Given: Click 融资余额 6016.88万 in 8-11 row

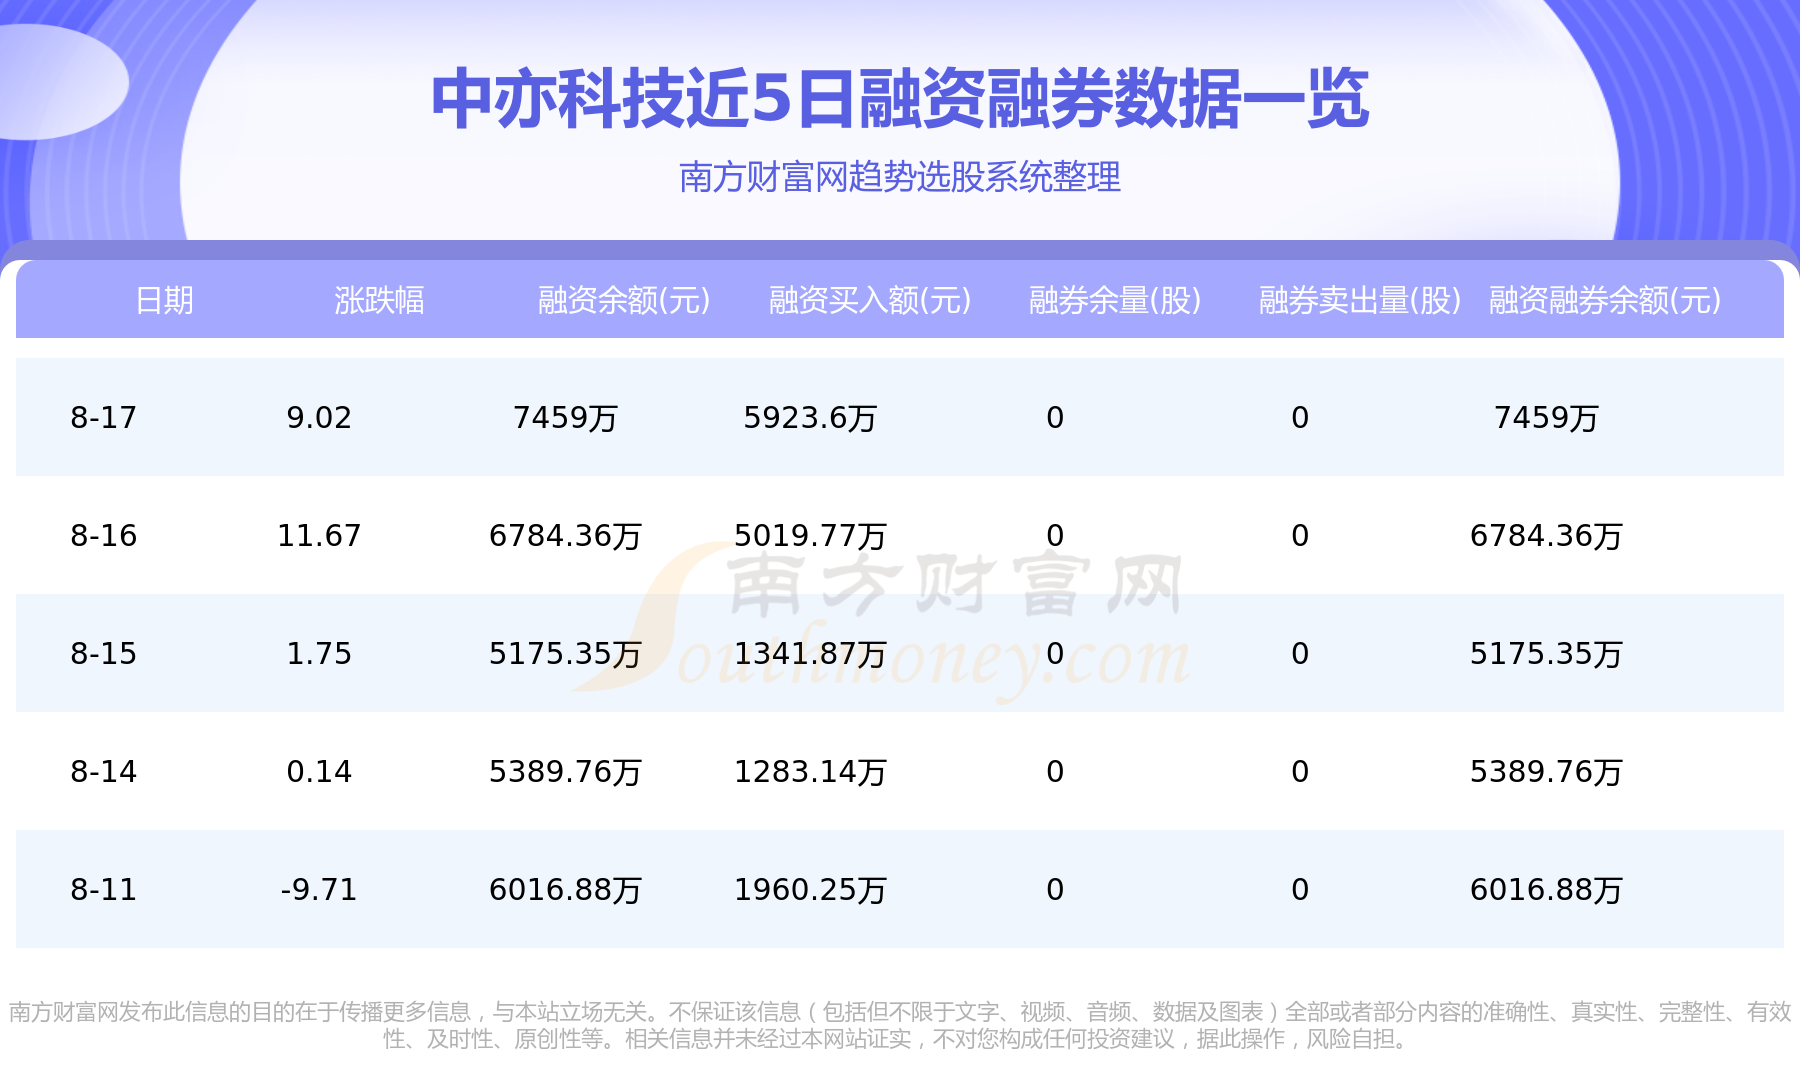Looking at the screenshot, I should pyautogui.click(x=565, y=889).
